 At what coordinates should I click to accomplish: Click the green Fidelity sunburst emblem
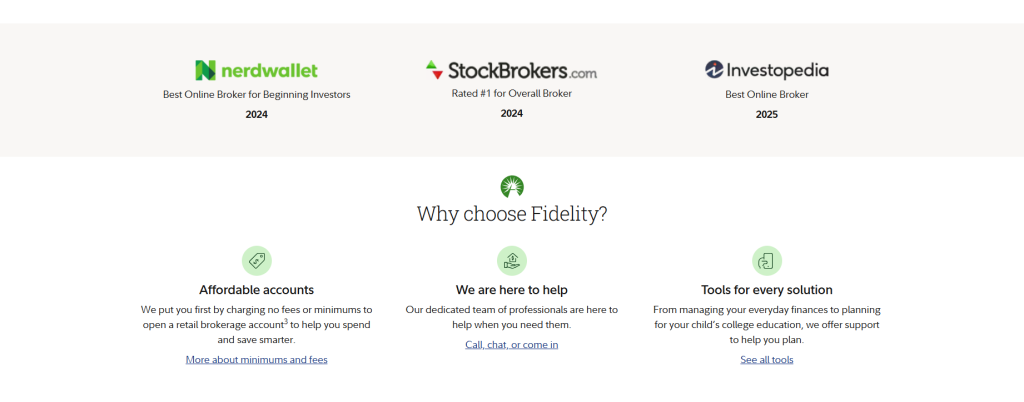[x=512, y=186]
